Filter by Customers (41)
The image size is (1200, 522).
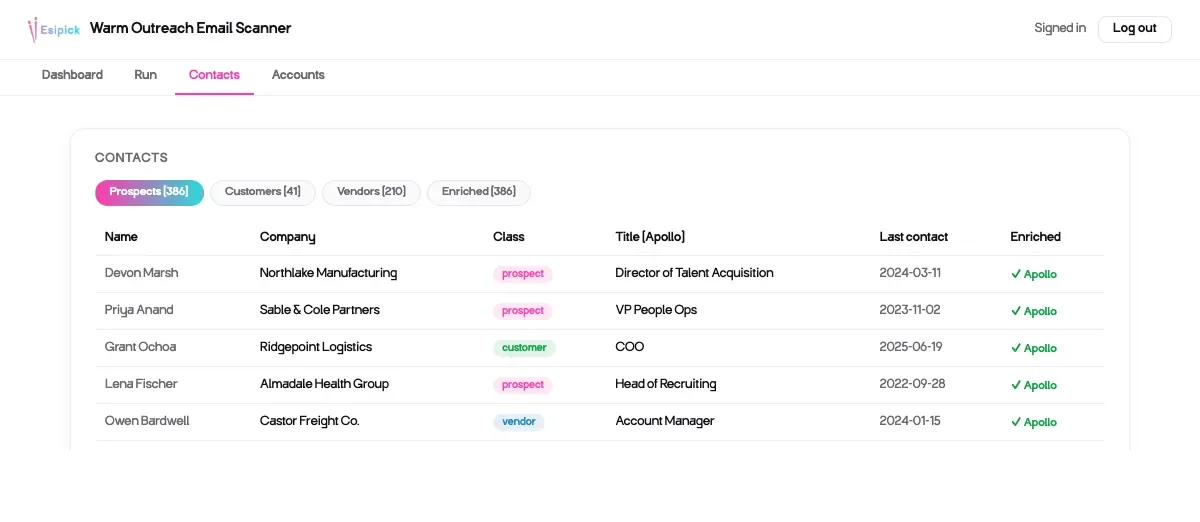[263, 192]
